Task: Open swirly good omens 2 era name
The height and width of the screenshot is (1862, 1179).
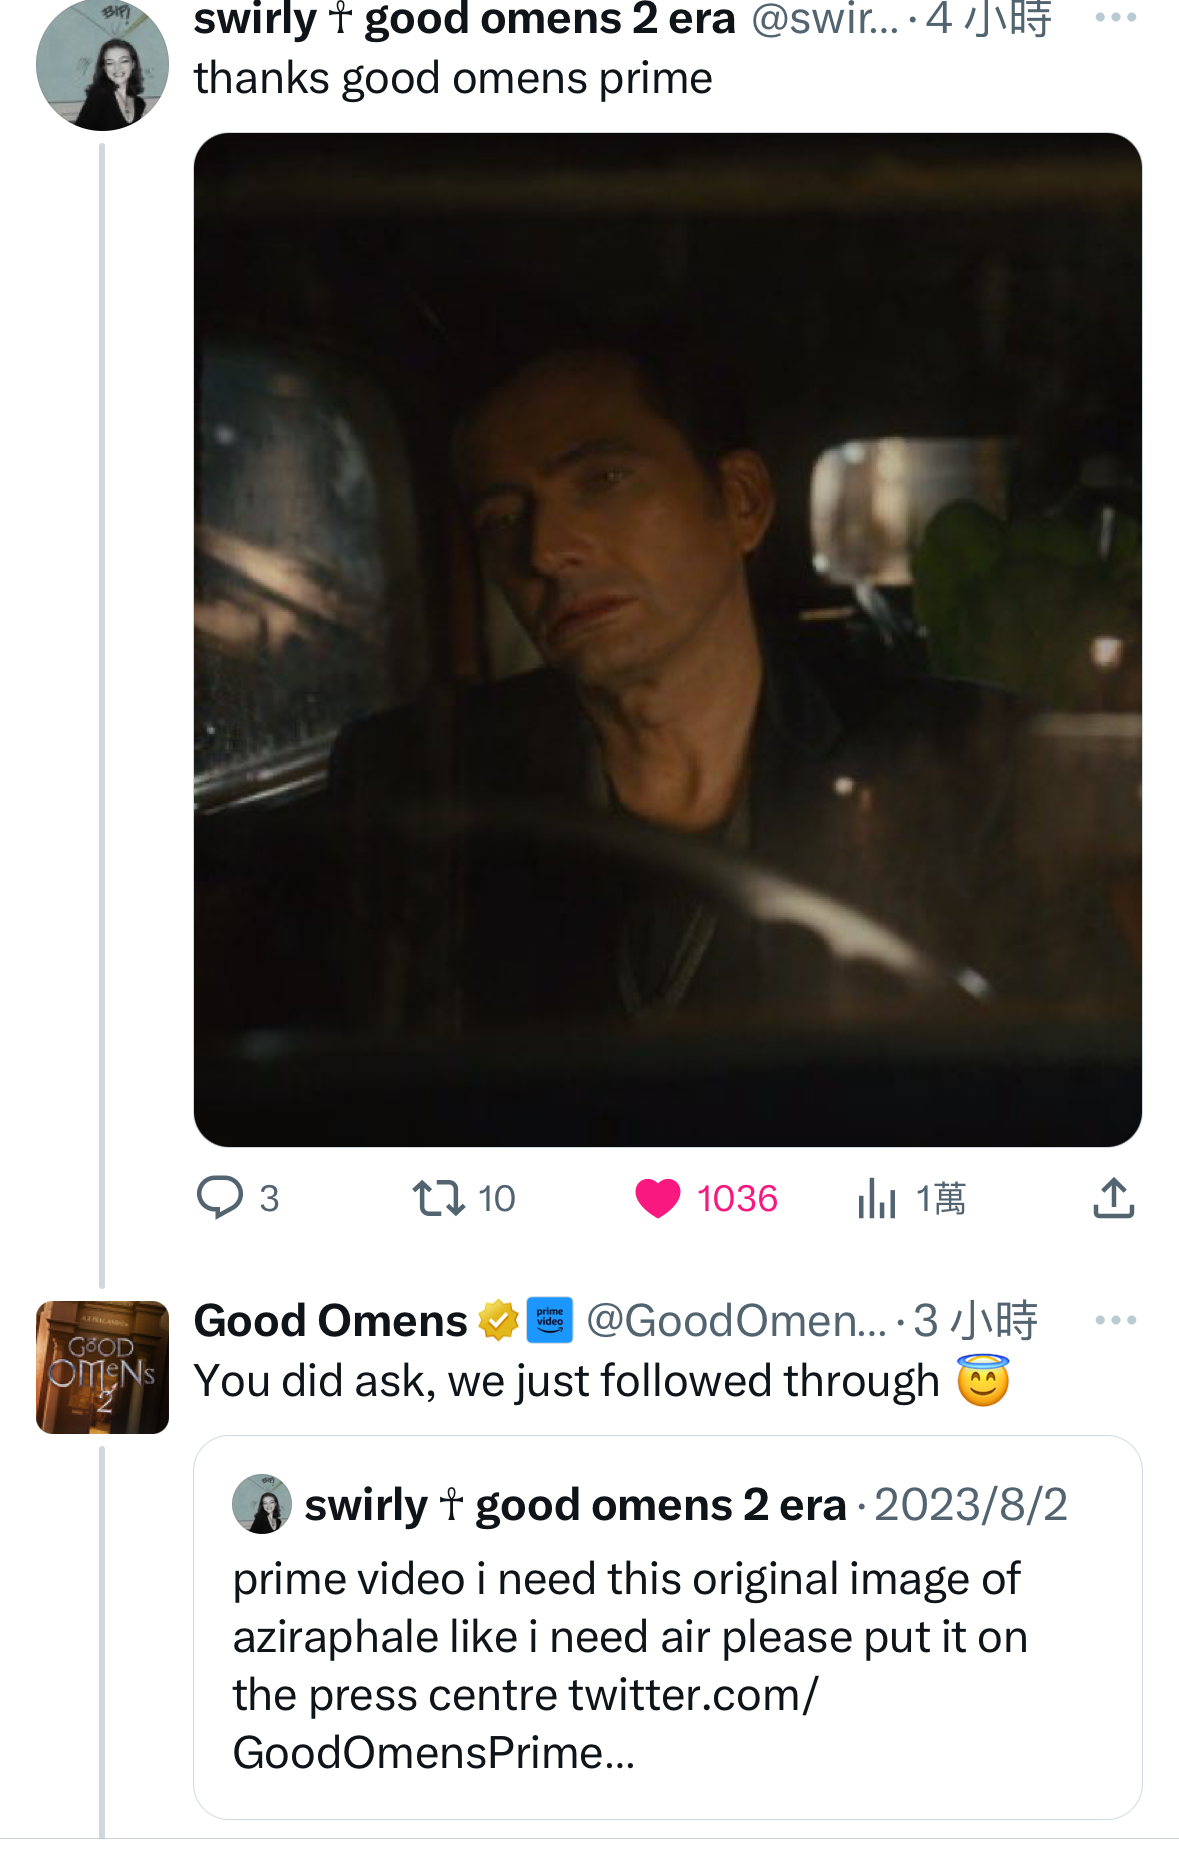Action: pyautogui.click(x=465, y=19)
